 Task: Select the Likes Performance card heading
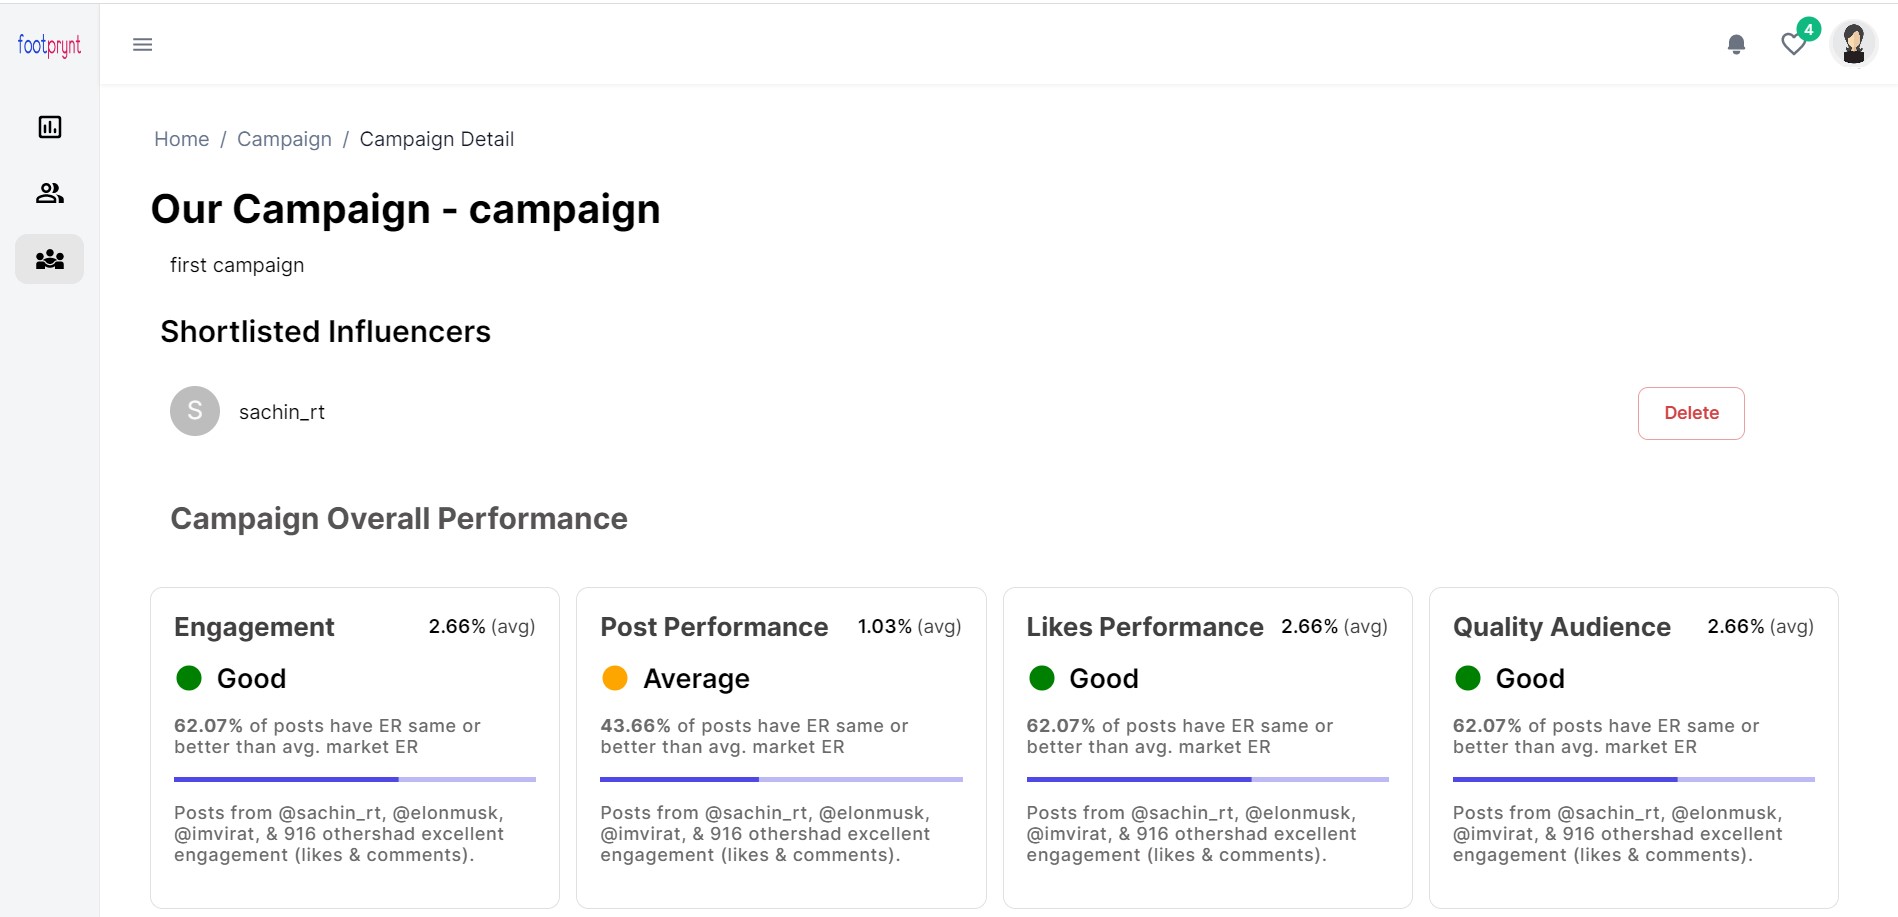point(1145,627)
